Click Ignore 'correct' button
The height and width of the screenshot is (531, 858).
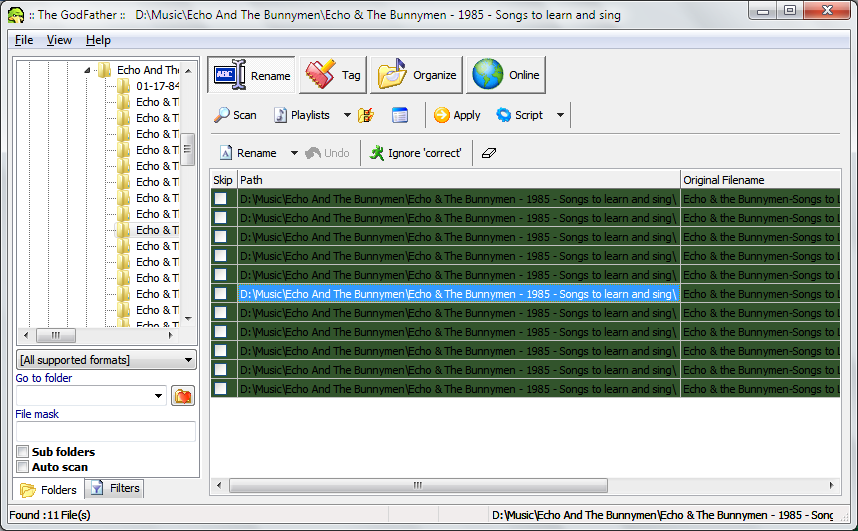click(x=415, y=153)
